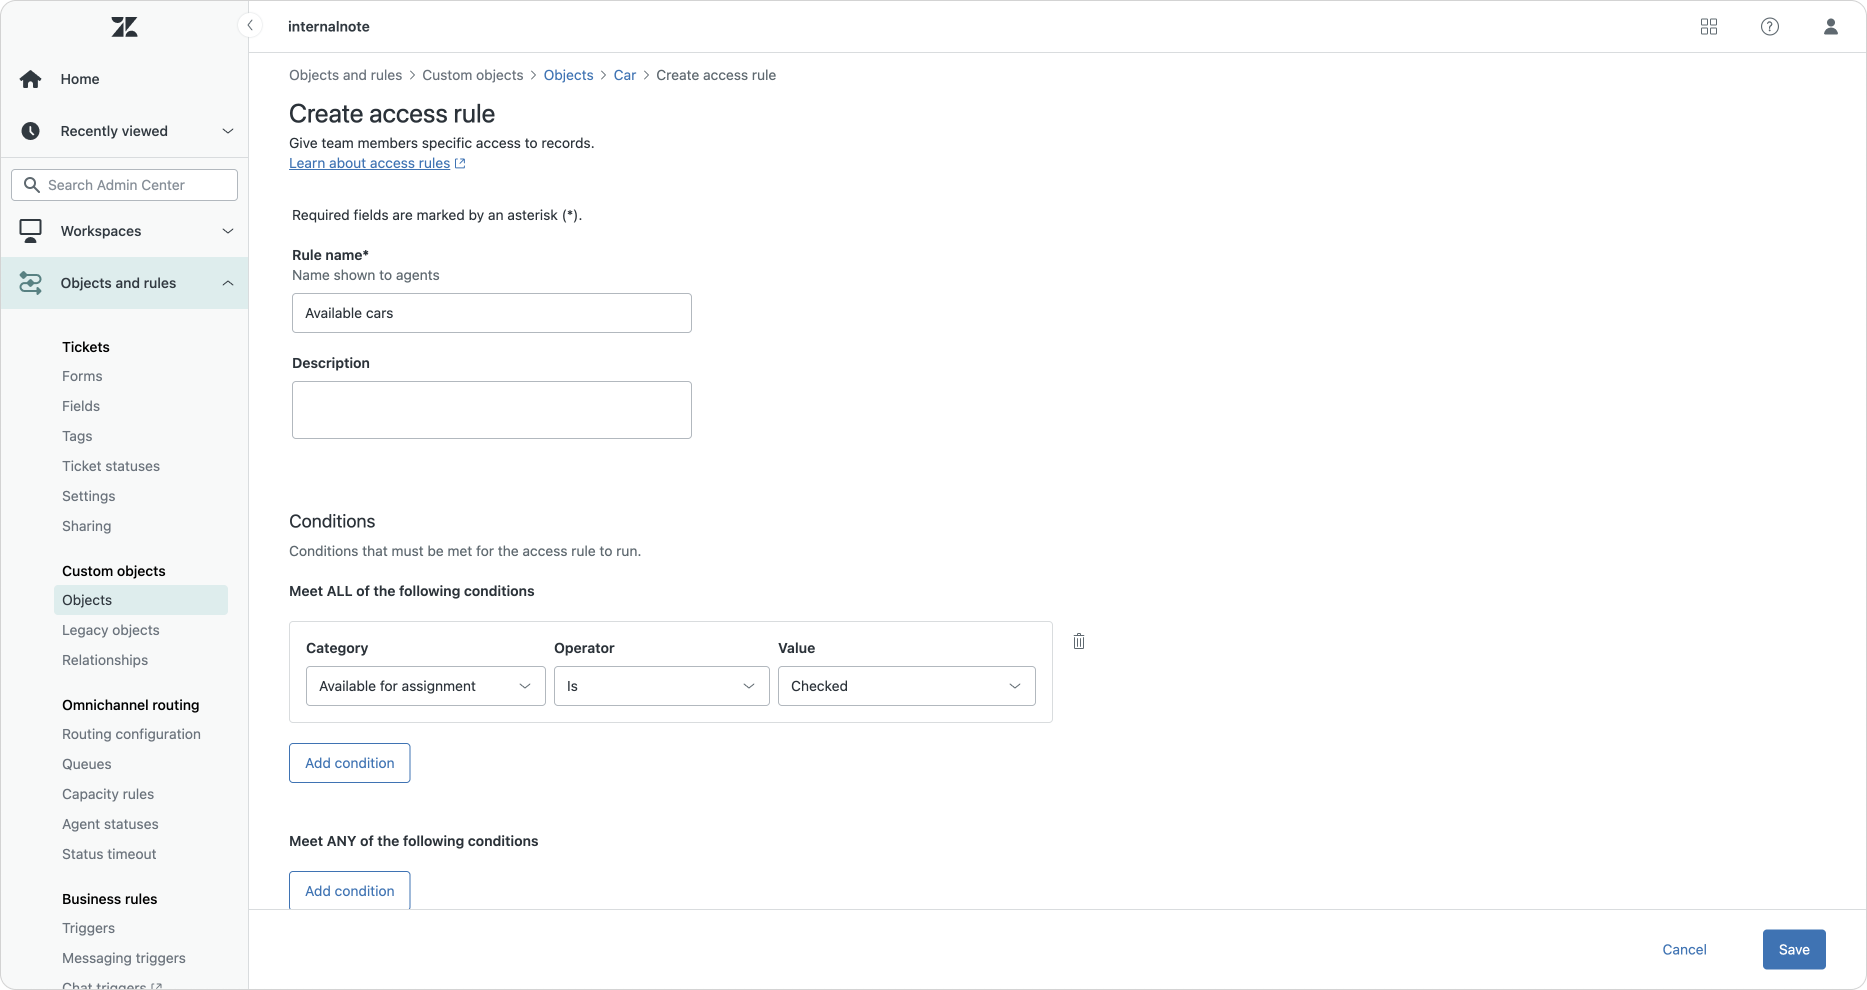The image size is (1867, 990).
Task: Expand the Recently viewed section
Action: 227,131
